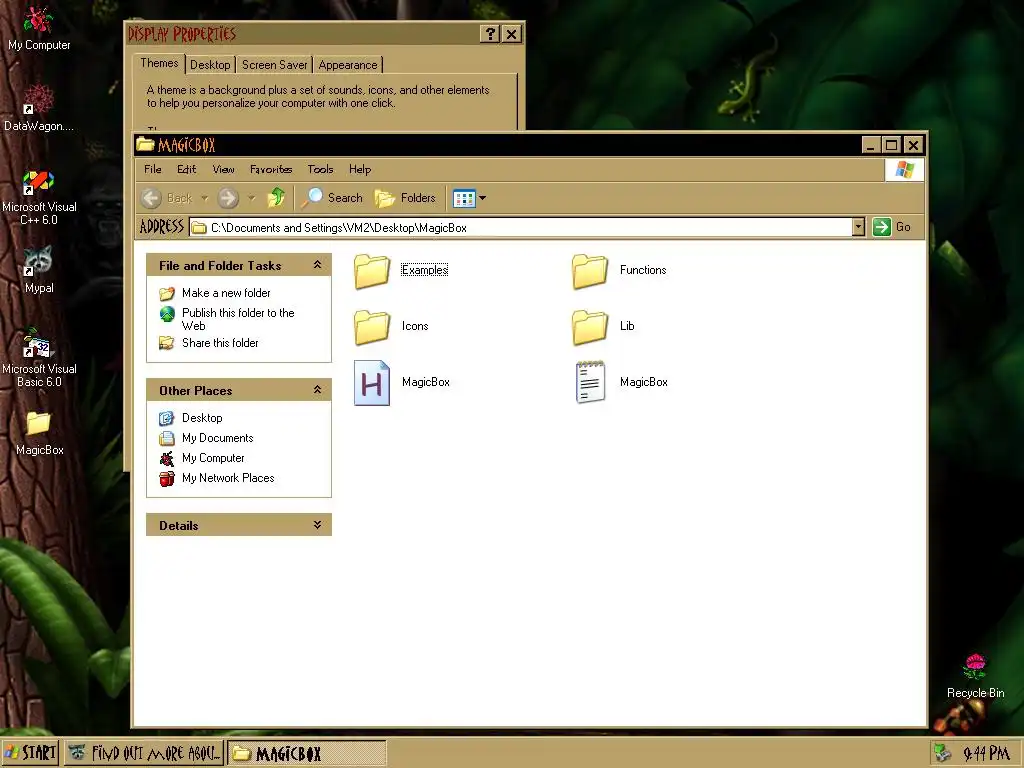
Task: Click the address path field
Action: pyautogui.click(x=520, y=227)
